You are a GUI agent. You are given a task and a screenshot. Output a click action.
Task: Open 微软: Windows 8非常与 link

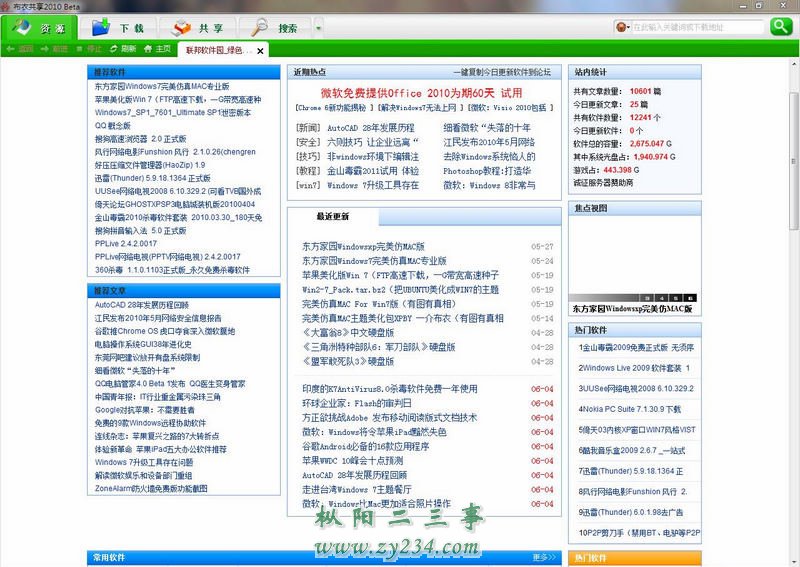click(x=489, y=185)
